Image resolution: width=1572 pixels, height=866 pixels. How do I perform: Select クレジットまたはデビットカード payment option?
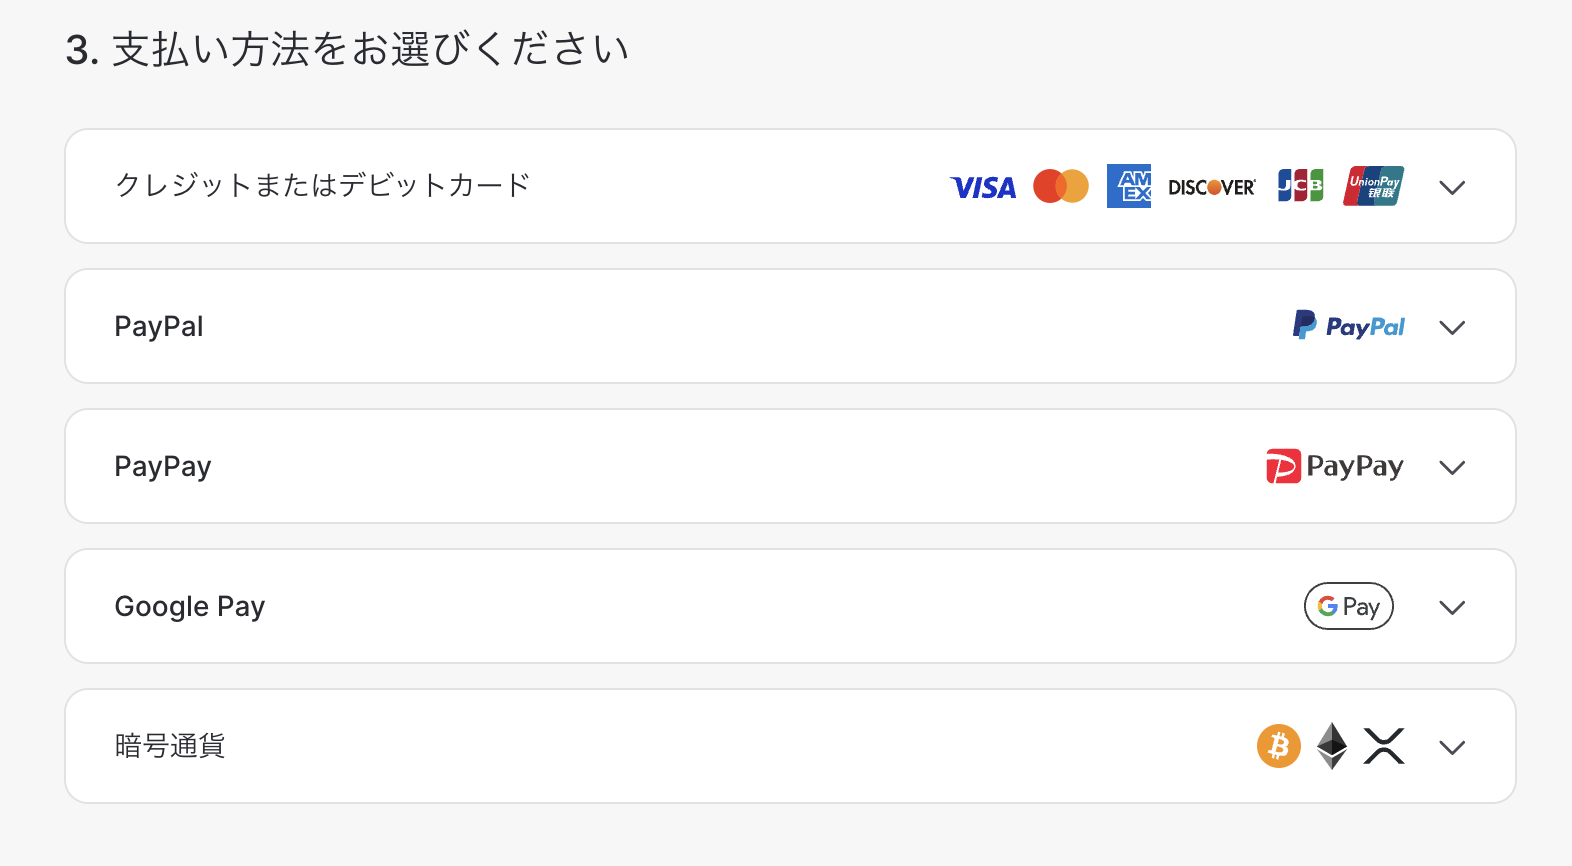790,186
